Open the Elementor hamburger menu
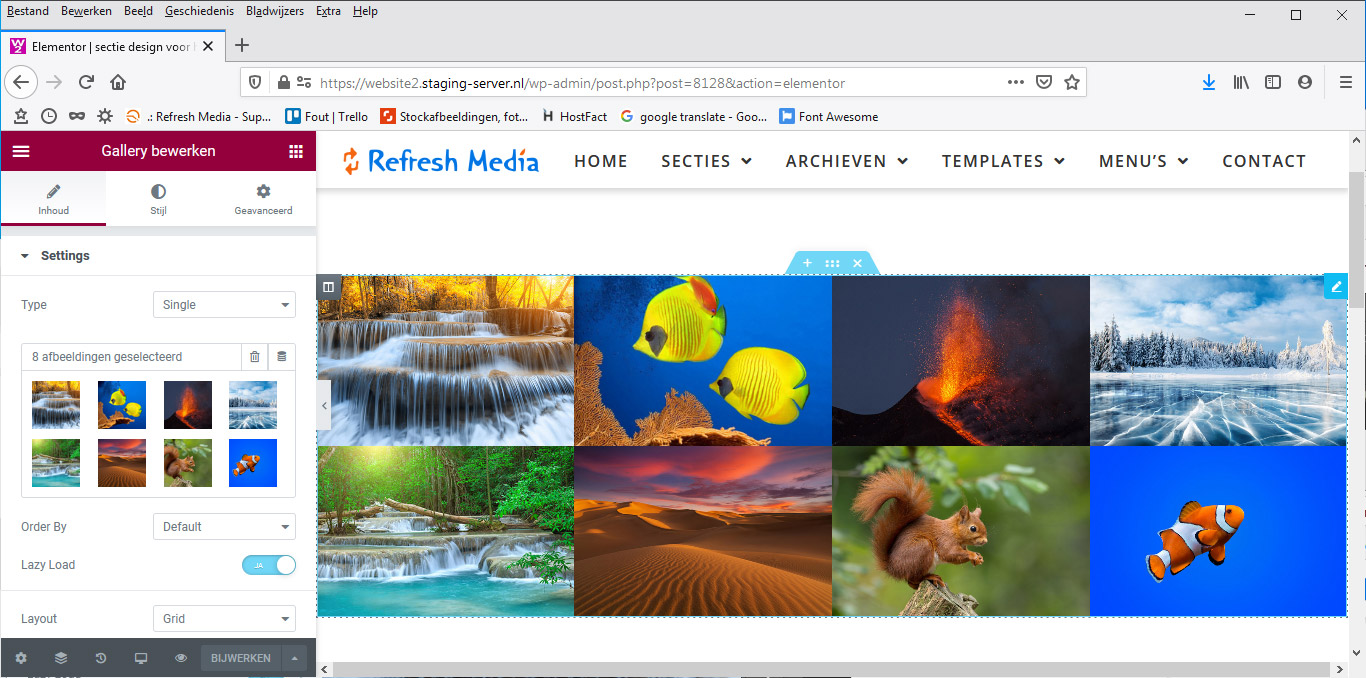The image size is (1366, 678). click(21, 151)
